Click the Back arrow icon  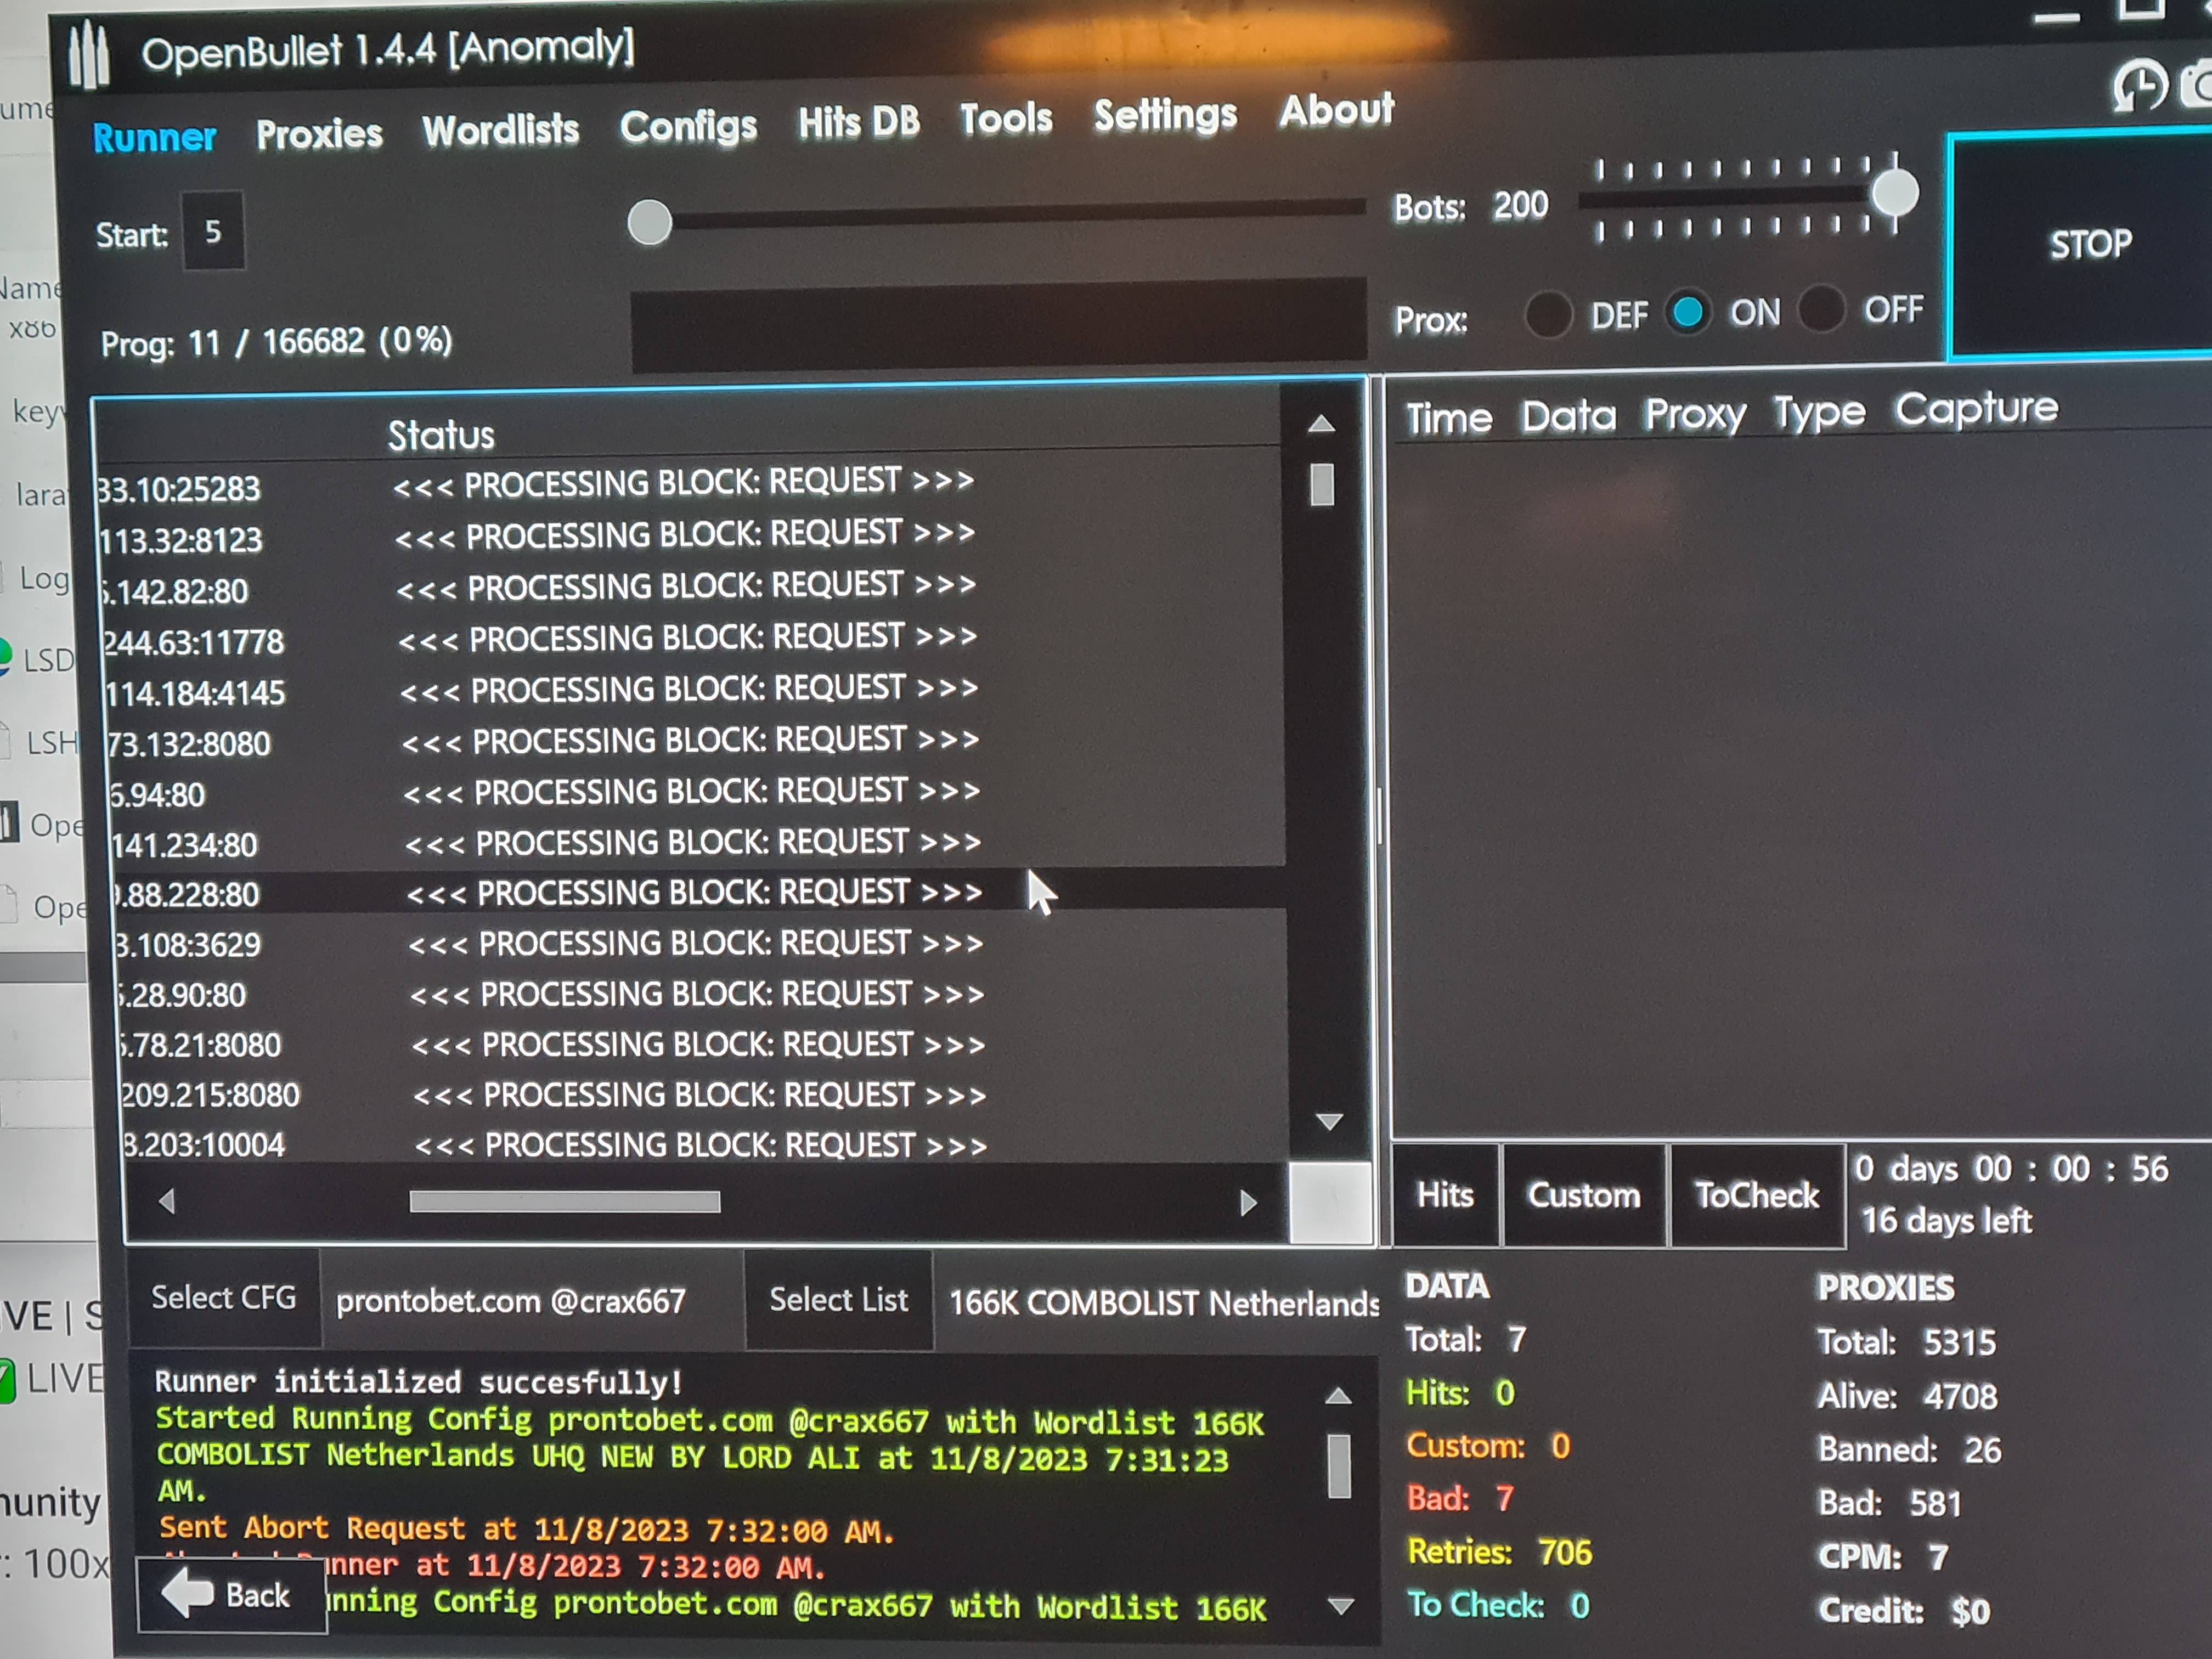point(188,1593)
